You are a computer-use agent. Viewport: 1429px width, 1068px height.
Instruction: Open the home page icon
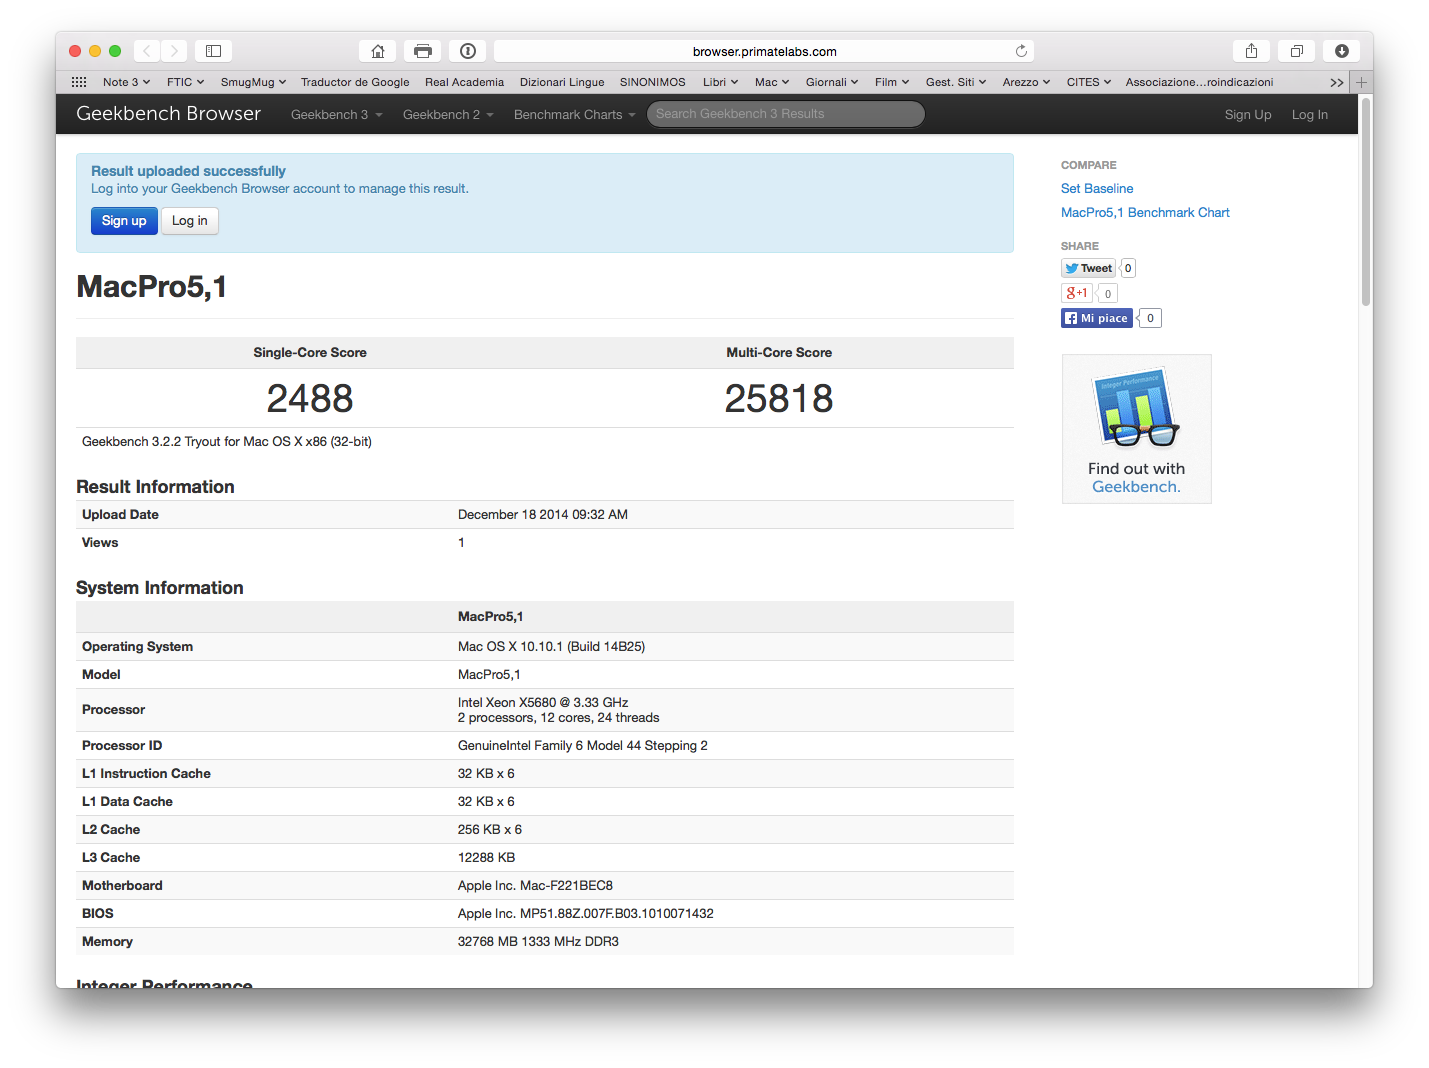point(378,51)
